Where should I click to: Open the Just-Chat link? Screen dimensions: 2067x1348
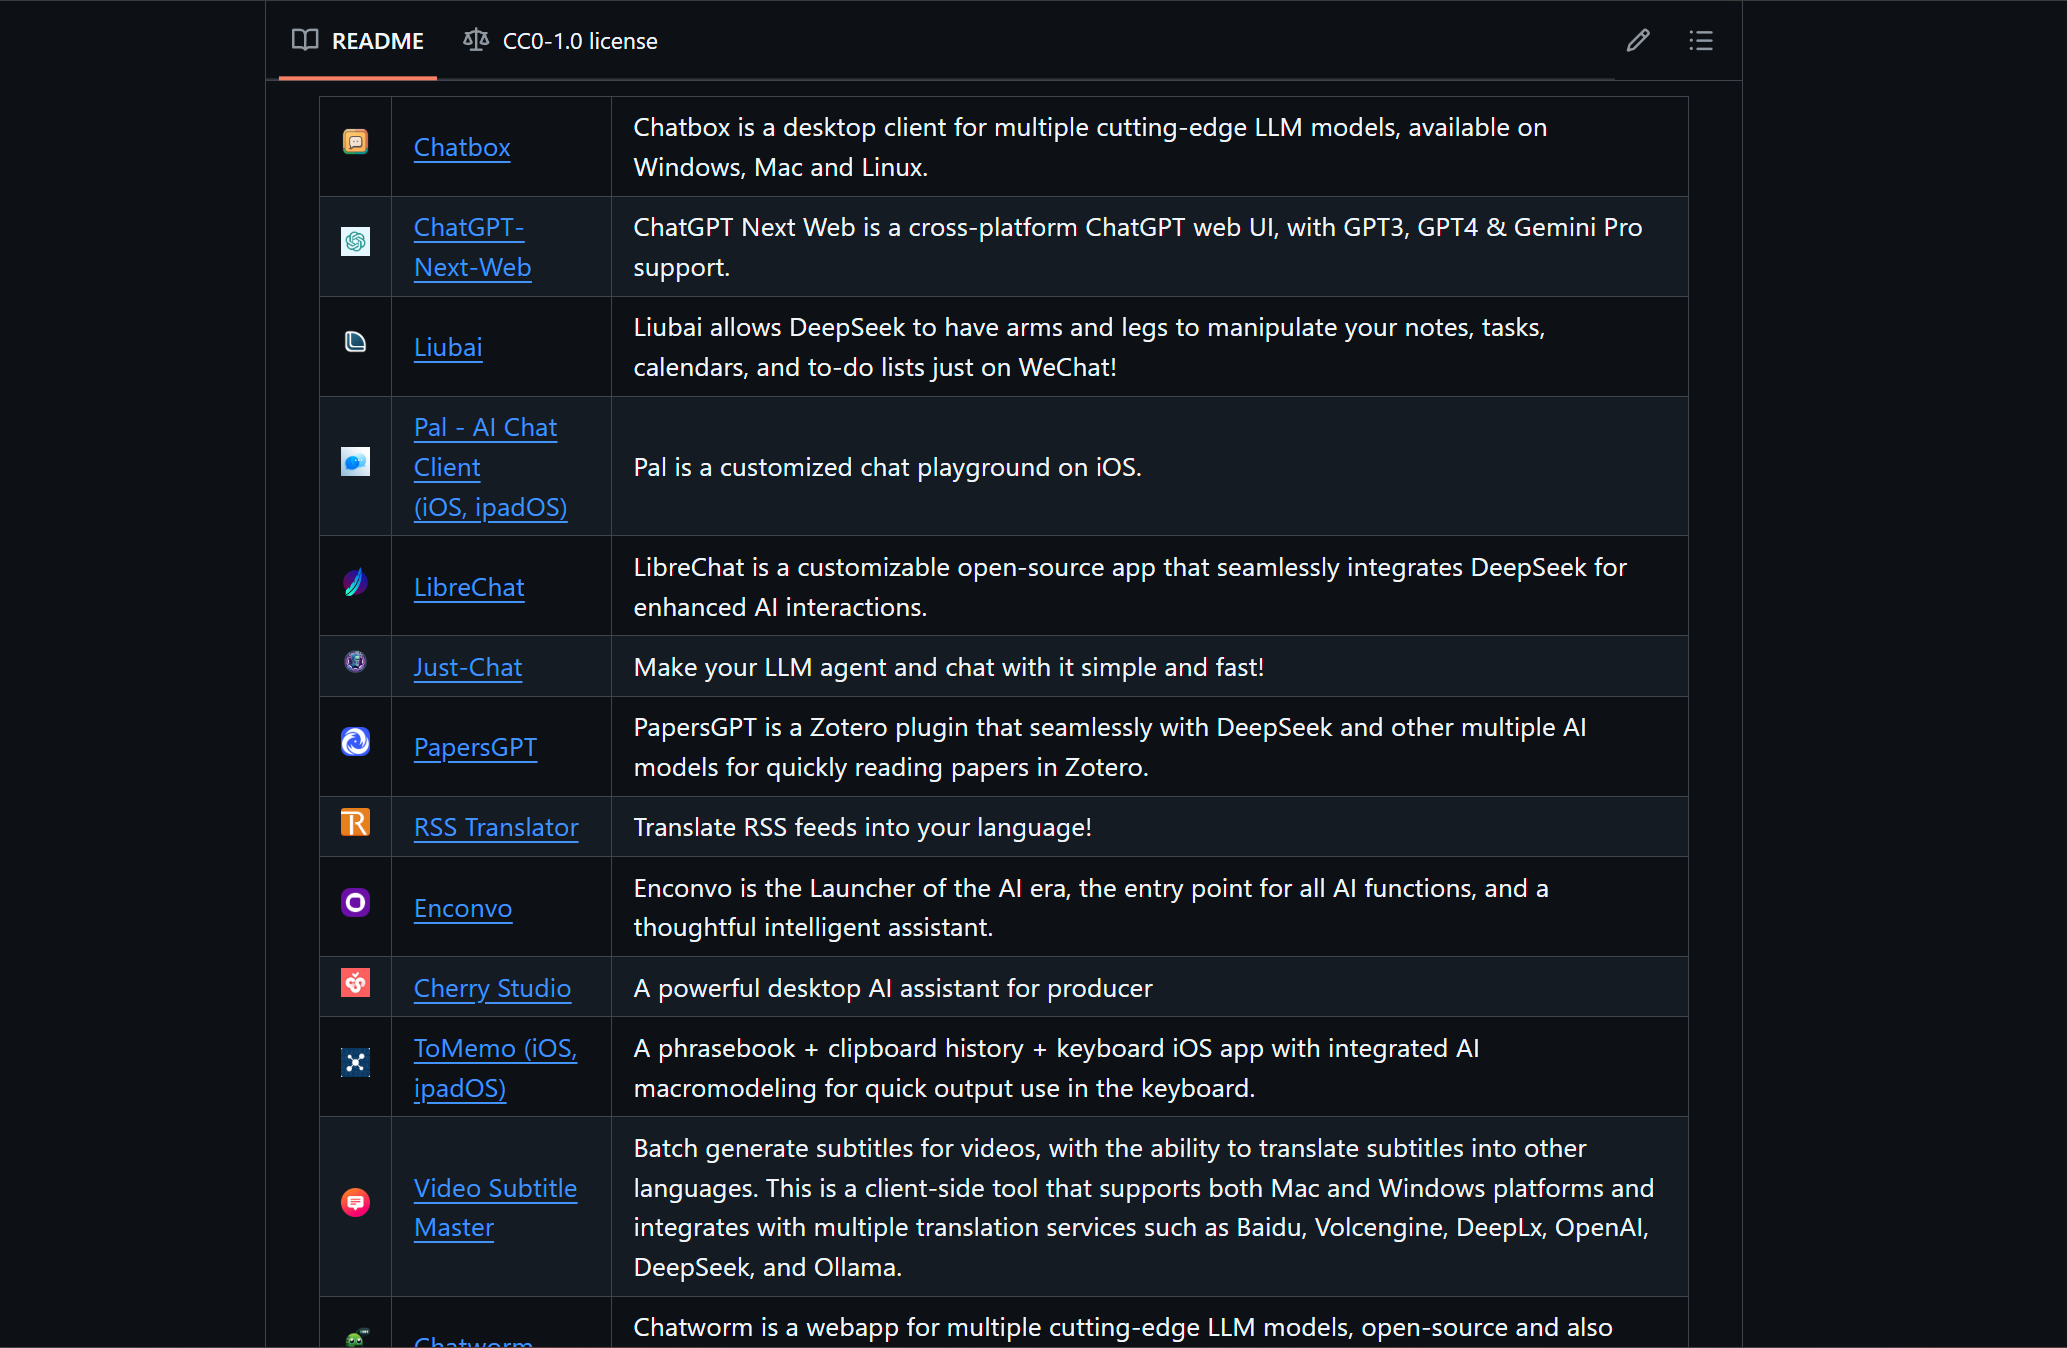click(468, 667)
